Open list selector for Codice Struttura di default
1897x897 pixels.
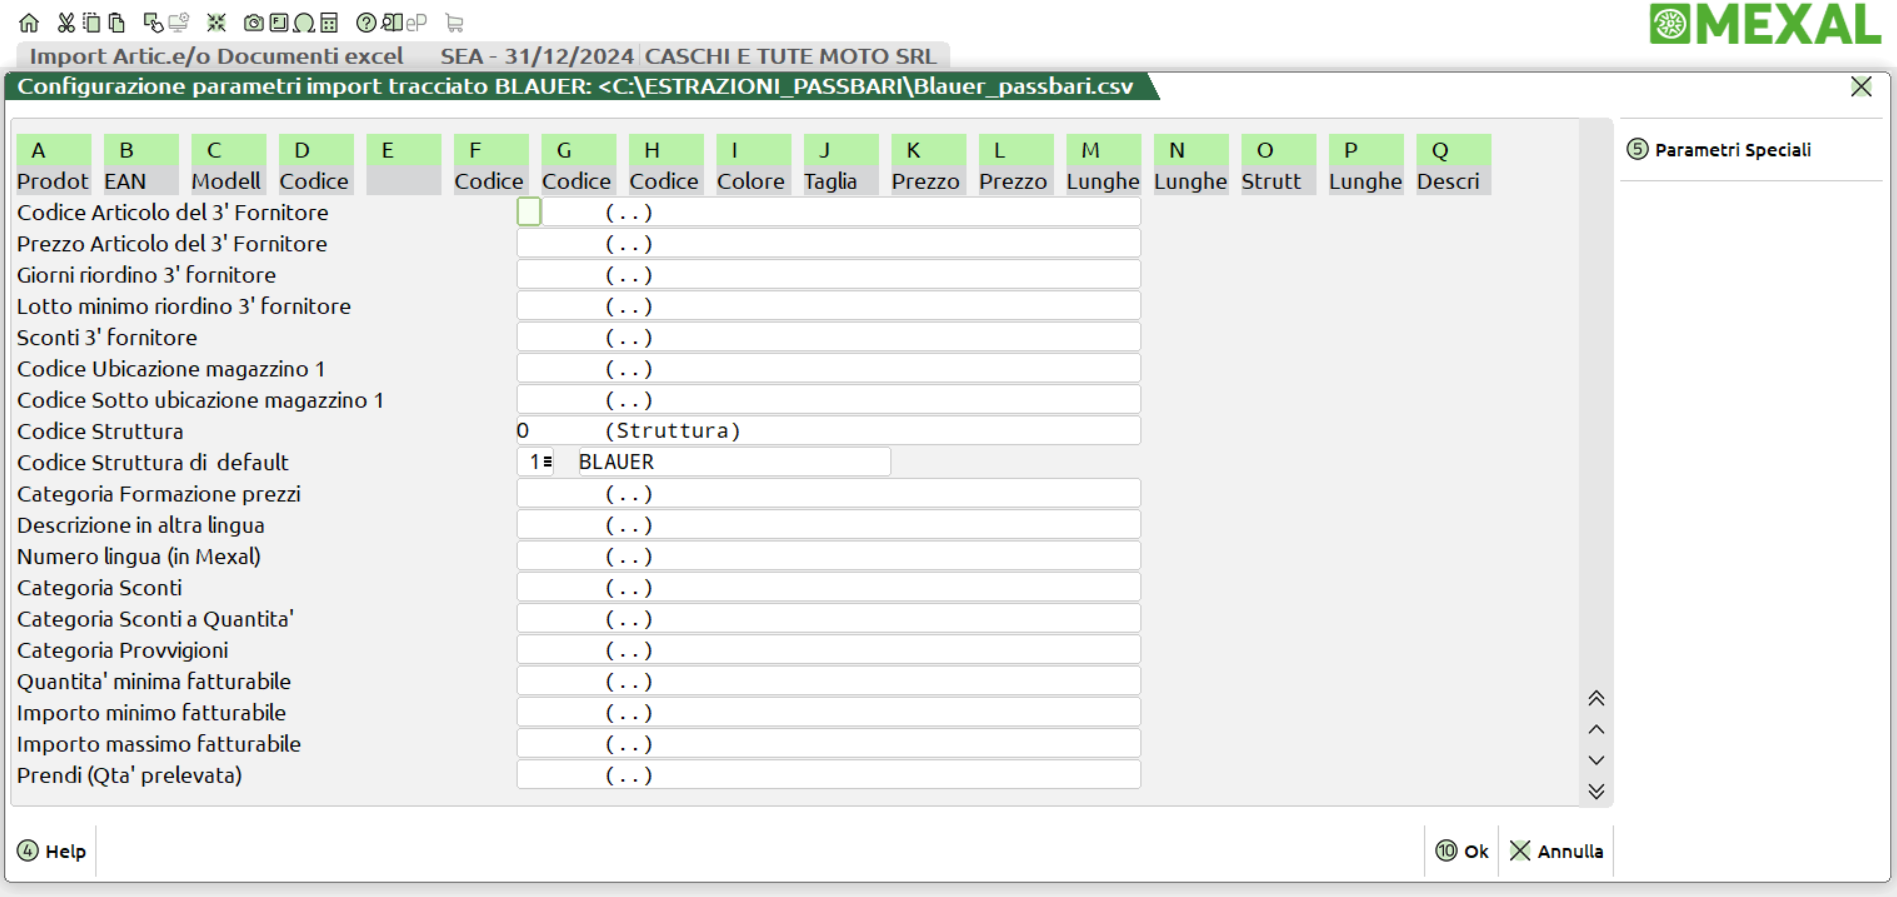(547, 462)
